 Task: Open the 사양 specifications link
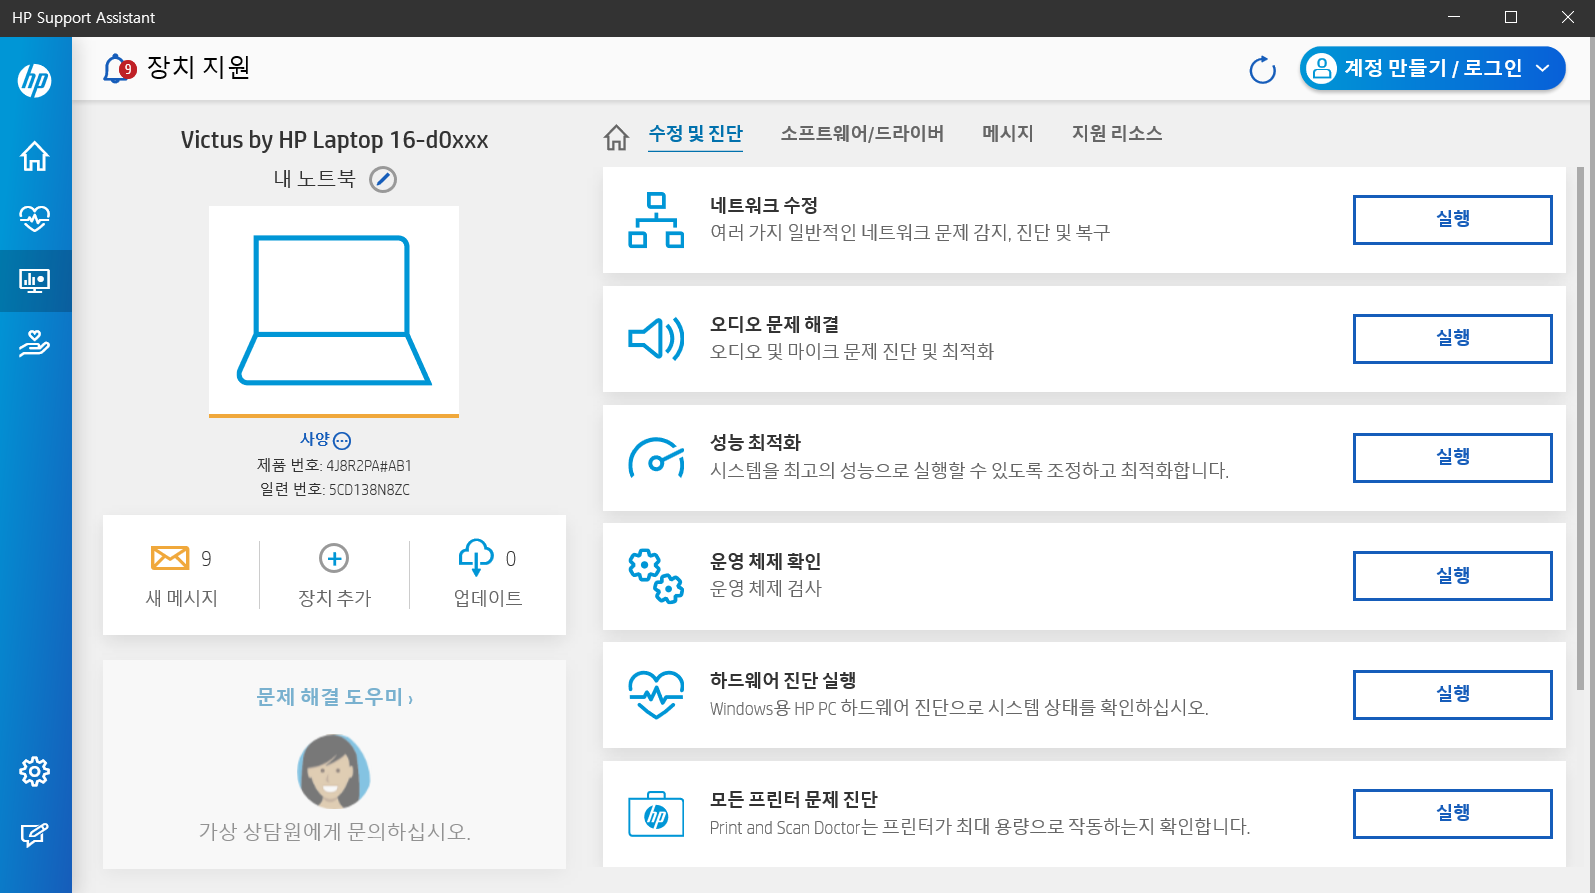(325, 440)
